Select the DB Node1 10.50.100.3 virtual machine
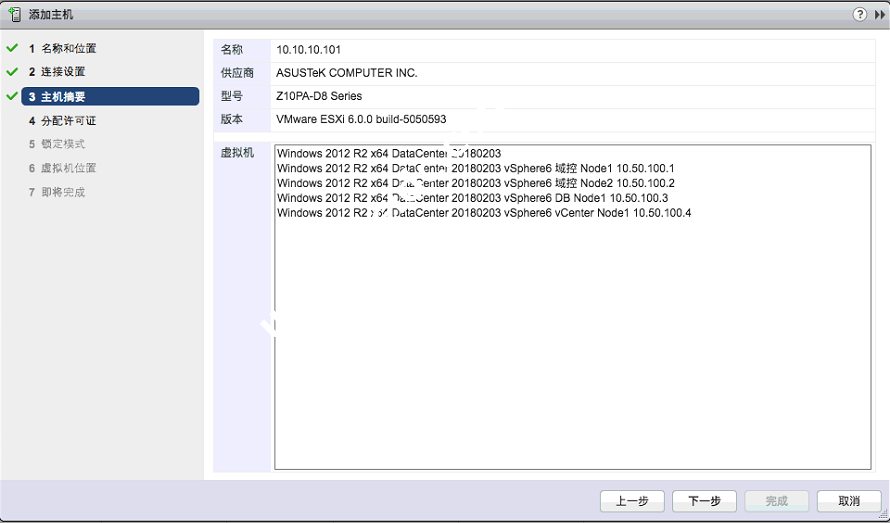 (x=472, y=198)
